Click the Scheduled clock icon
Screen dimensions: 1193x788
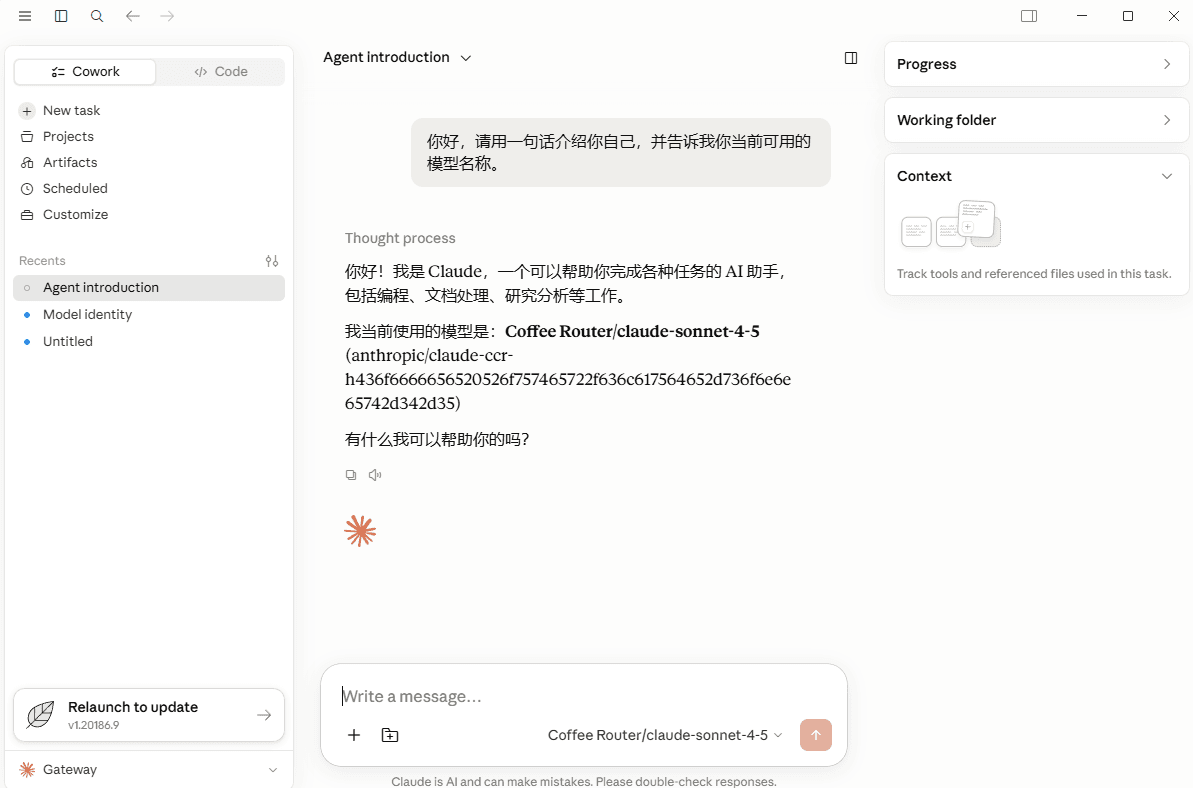click(x=27, y=189)
